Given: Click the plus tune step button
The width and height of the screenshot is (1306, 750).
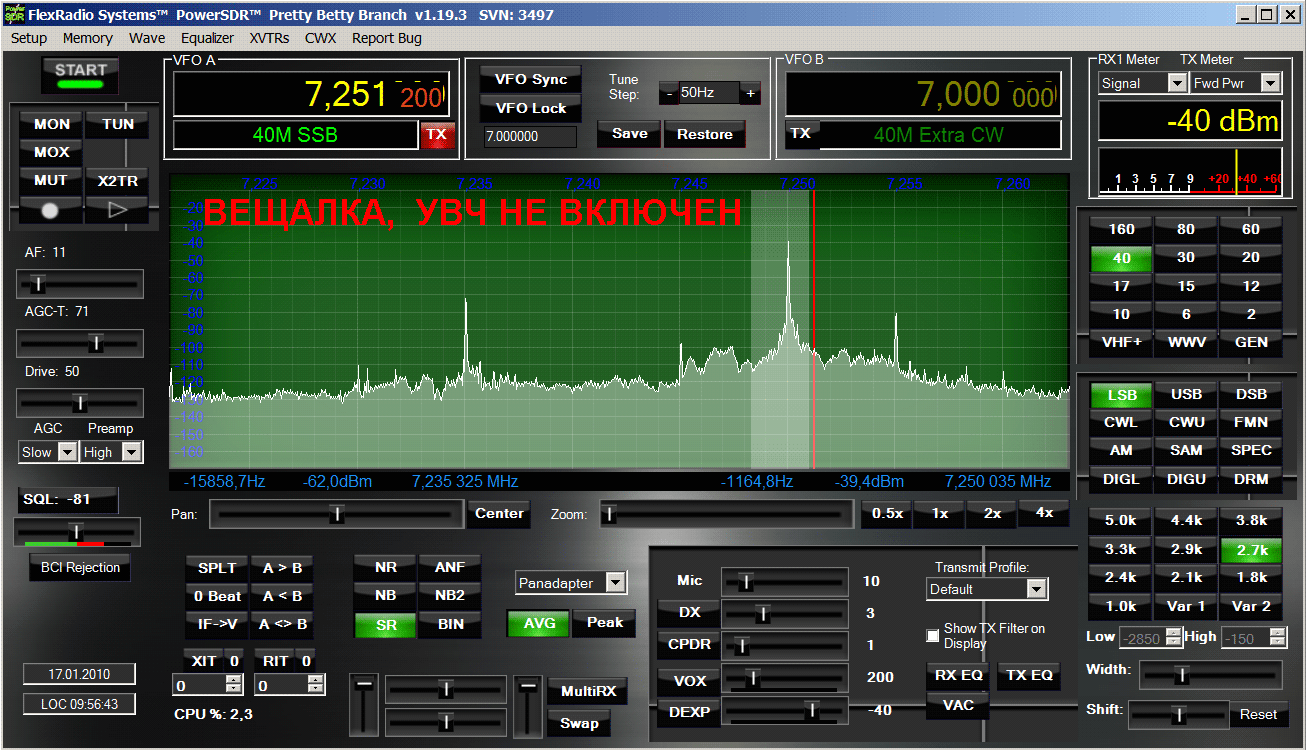Looking at the screenshot, I should click(x=750, y=93).
